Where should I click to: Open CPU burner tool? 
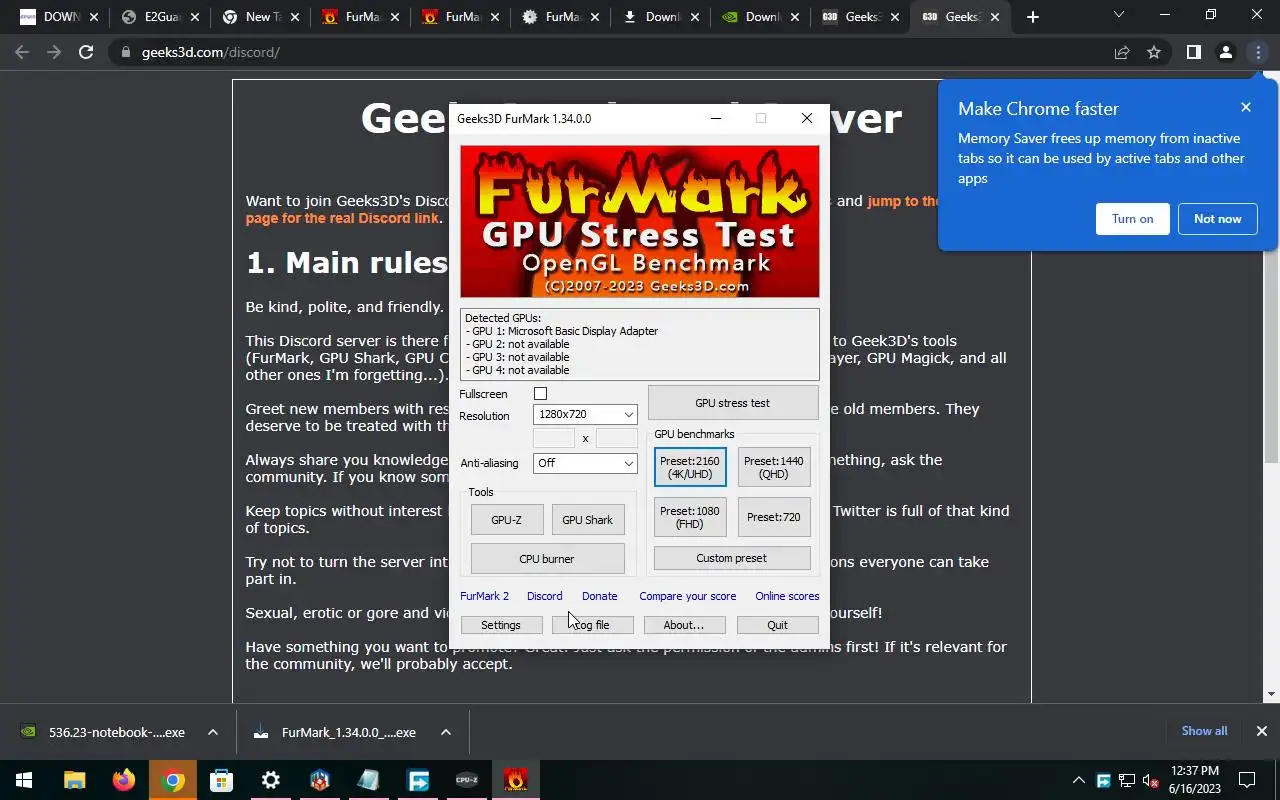tap(547, 559)
